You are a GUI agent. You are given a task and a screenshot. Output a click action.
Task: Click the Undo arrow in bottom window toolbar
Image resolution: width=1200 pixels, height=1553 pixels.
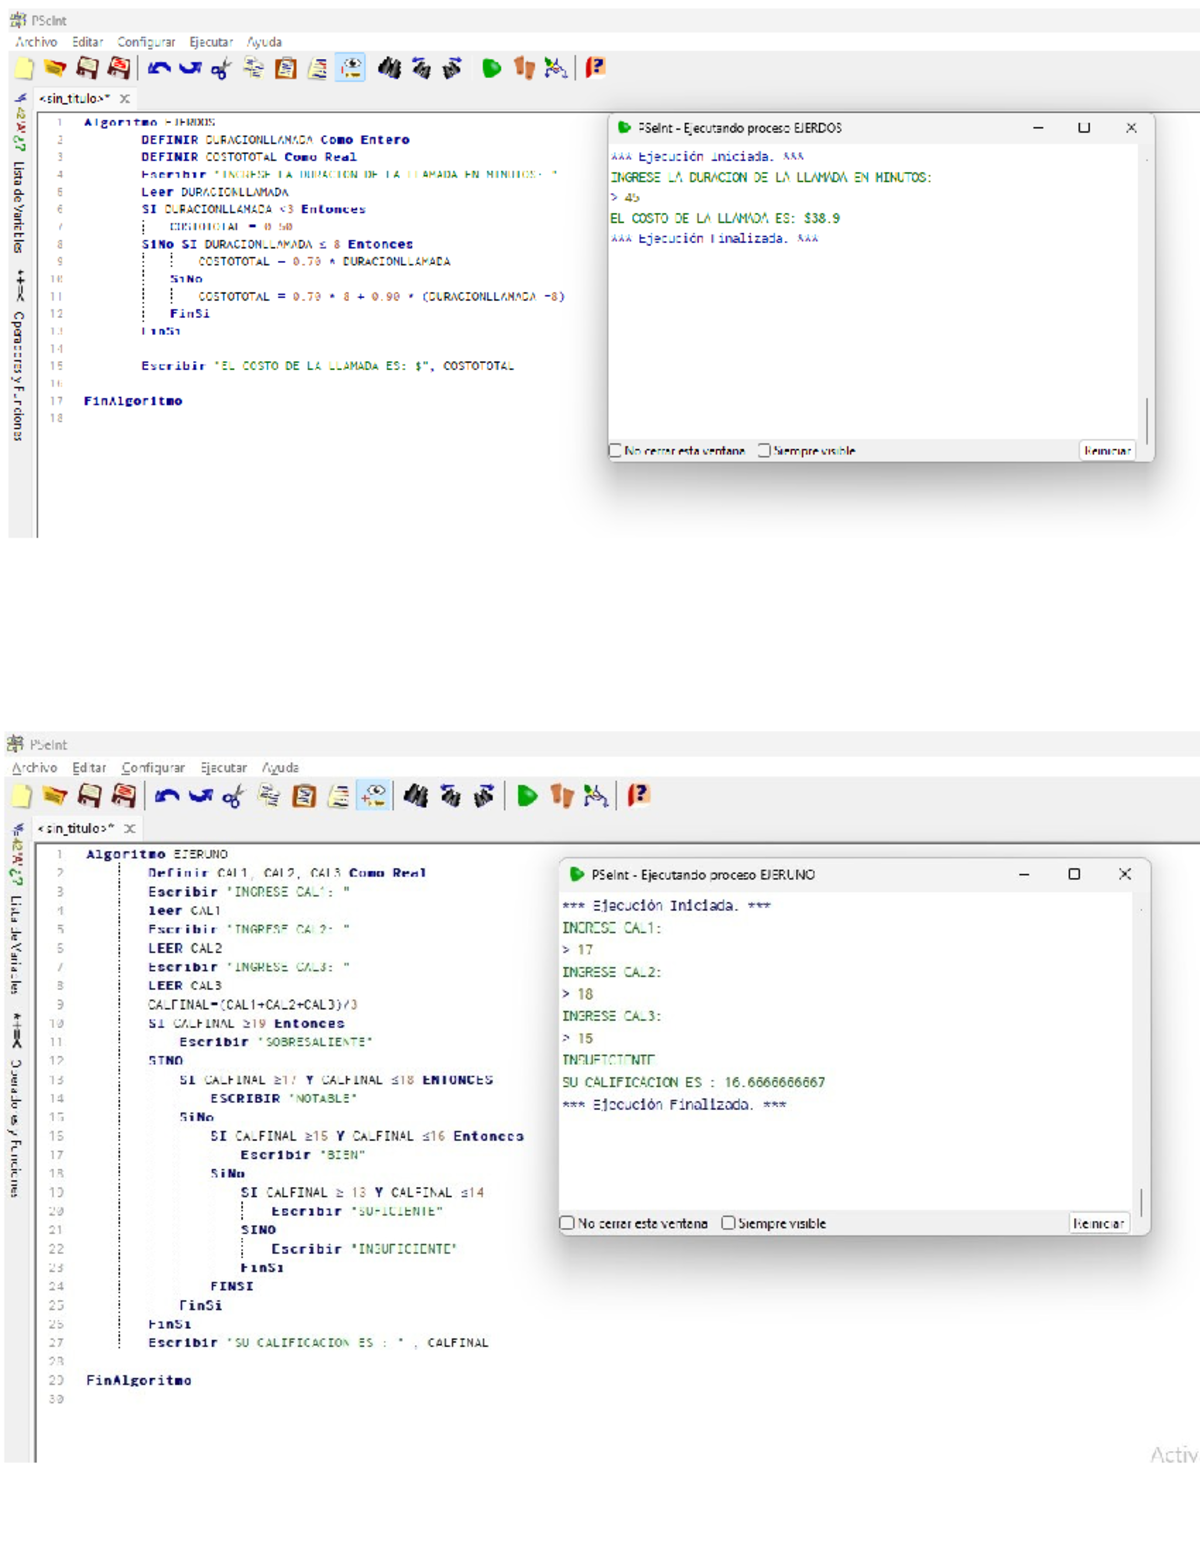tap(166, 796)
